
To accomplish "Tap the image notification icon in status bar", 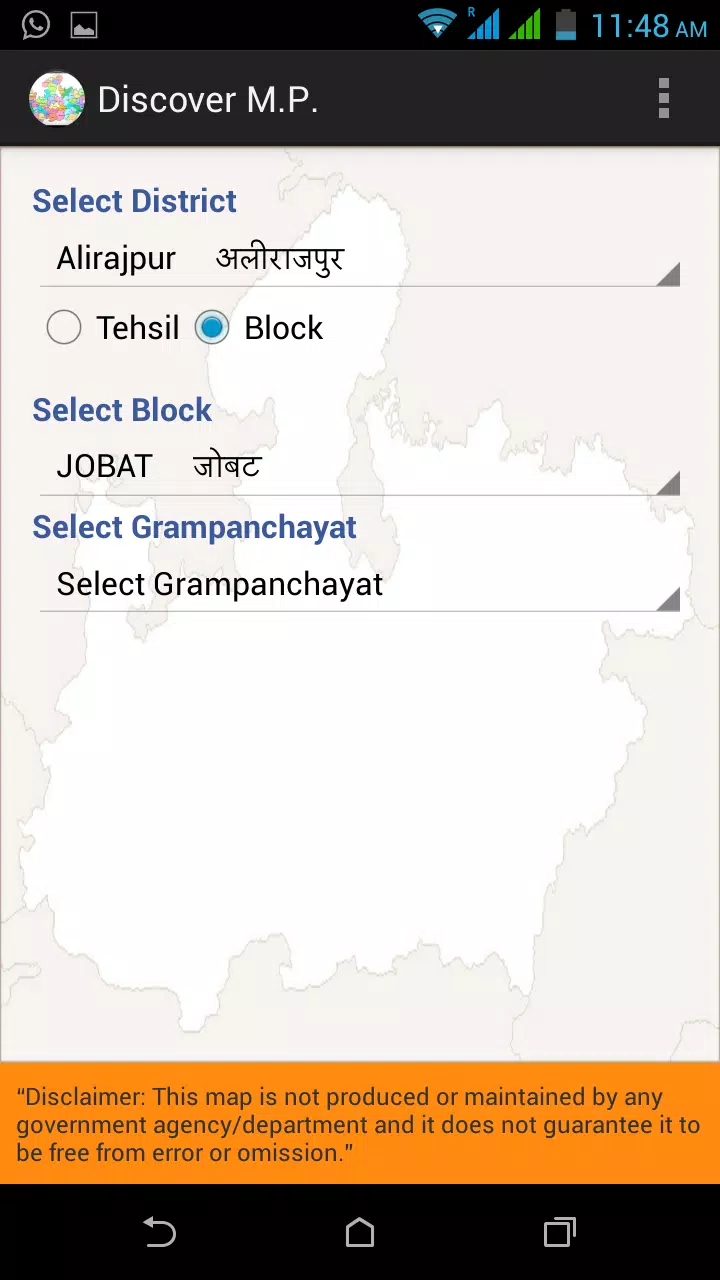I will point(84,26).
